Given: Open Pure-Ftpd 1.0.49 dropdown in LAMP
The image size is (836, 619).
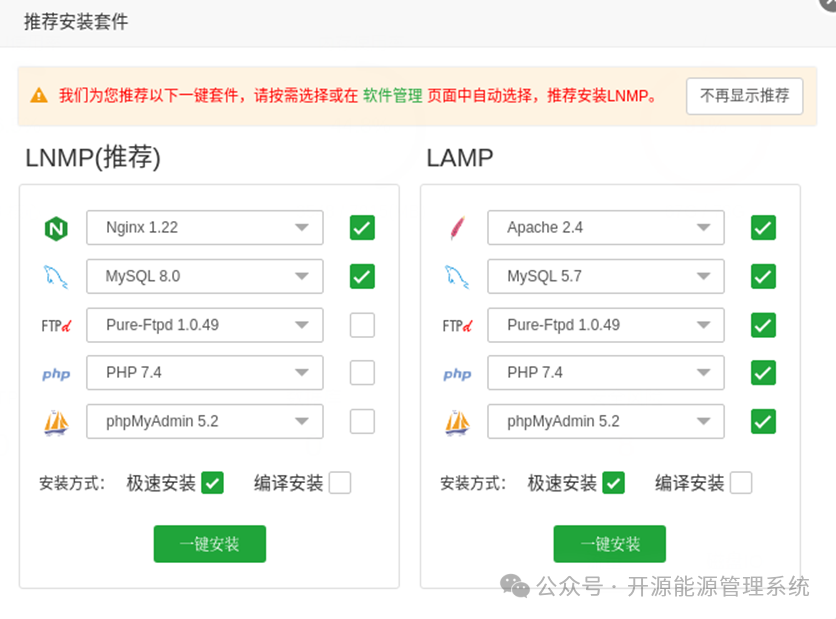Looking at the screenshot, I should (x=606, y=325).
